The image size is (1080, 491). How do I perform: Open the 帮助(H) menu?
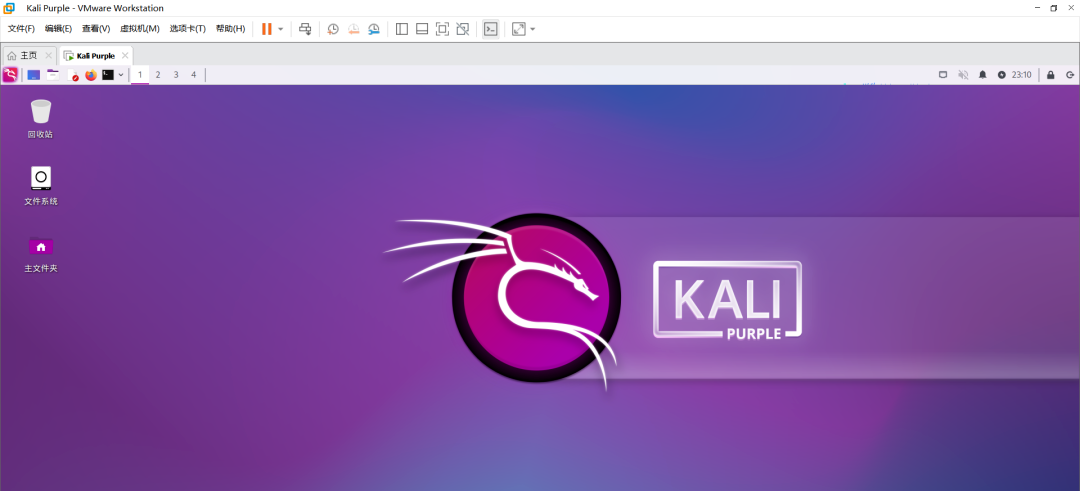click(230, 29)
